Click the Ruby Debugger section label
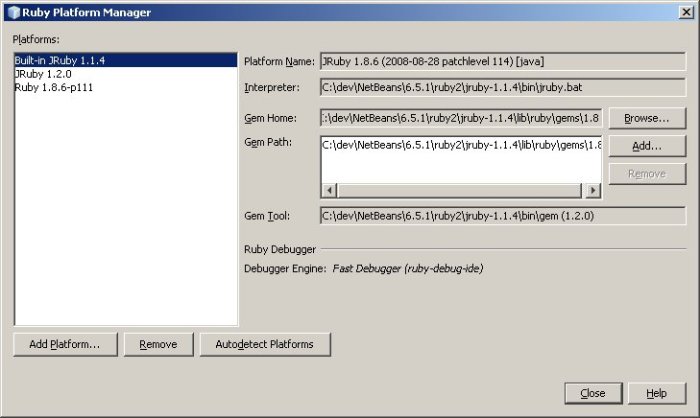This screenshot has width=700, height=418. [280, 249]
